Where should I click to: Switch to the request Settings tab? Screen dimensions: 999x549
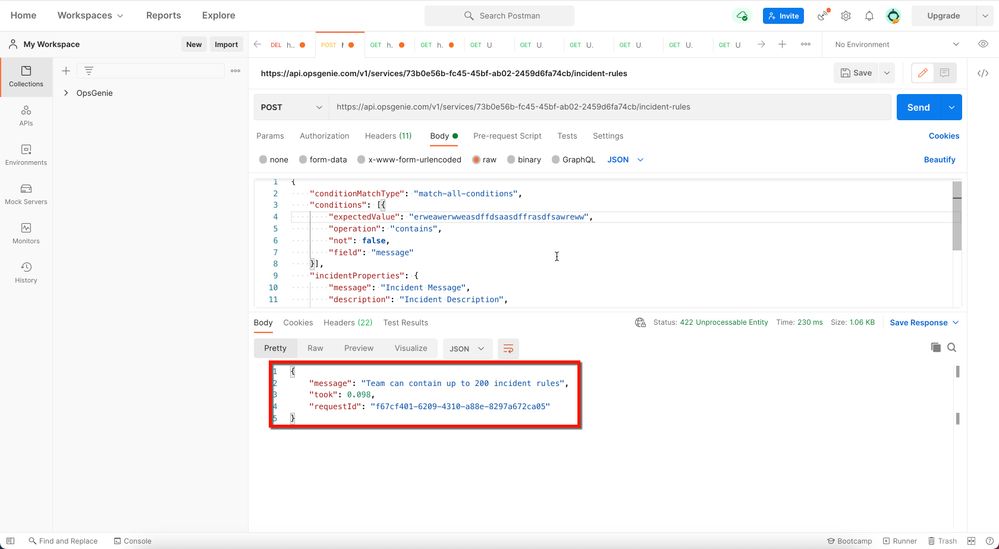608,136
